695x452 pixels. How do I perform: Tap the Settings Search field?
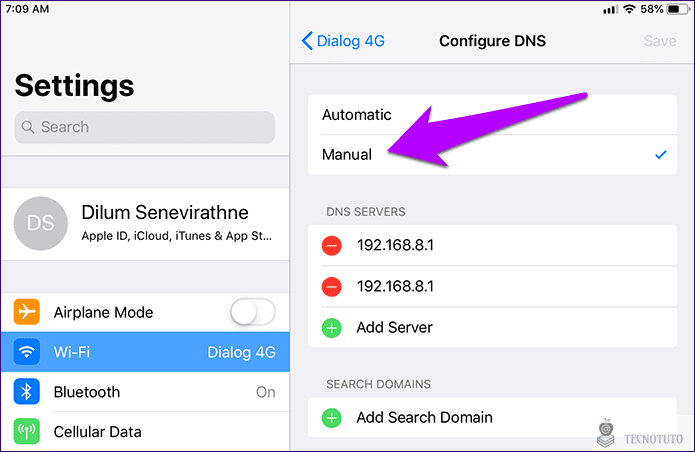(x=145, y=127)
